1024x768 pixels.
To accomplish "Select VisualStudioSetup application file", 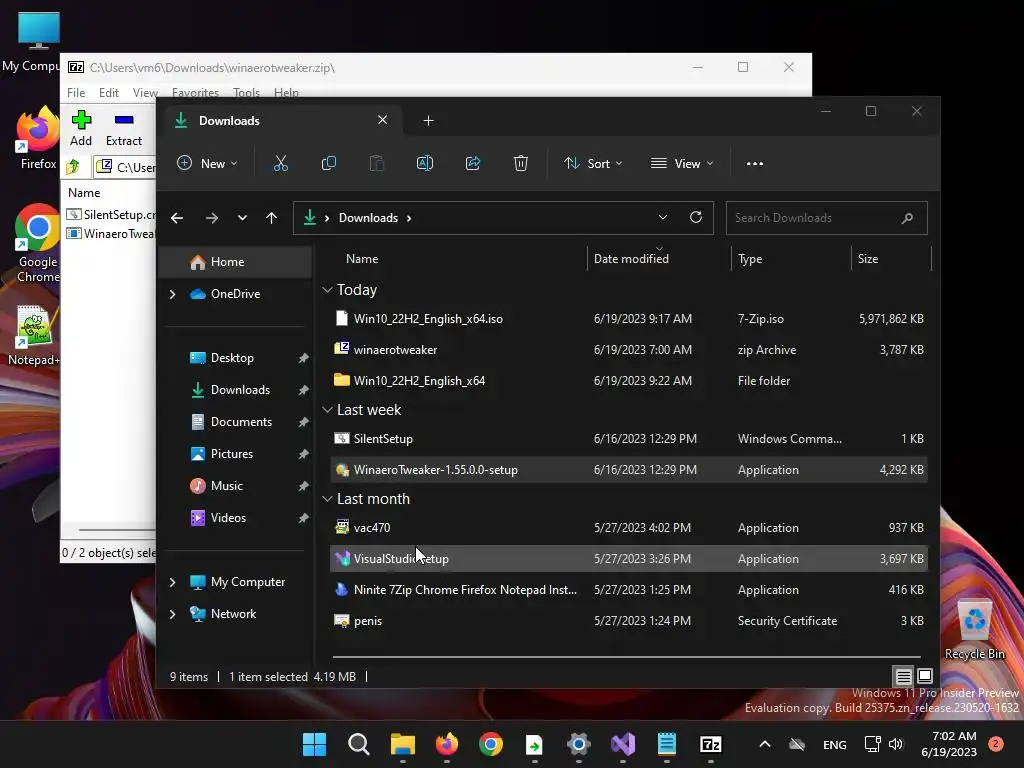I will coord(629,558).
